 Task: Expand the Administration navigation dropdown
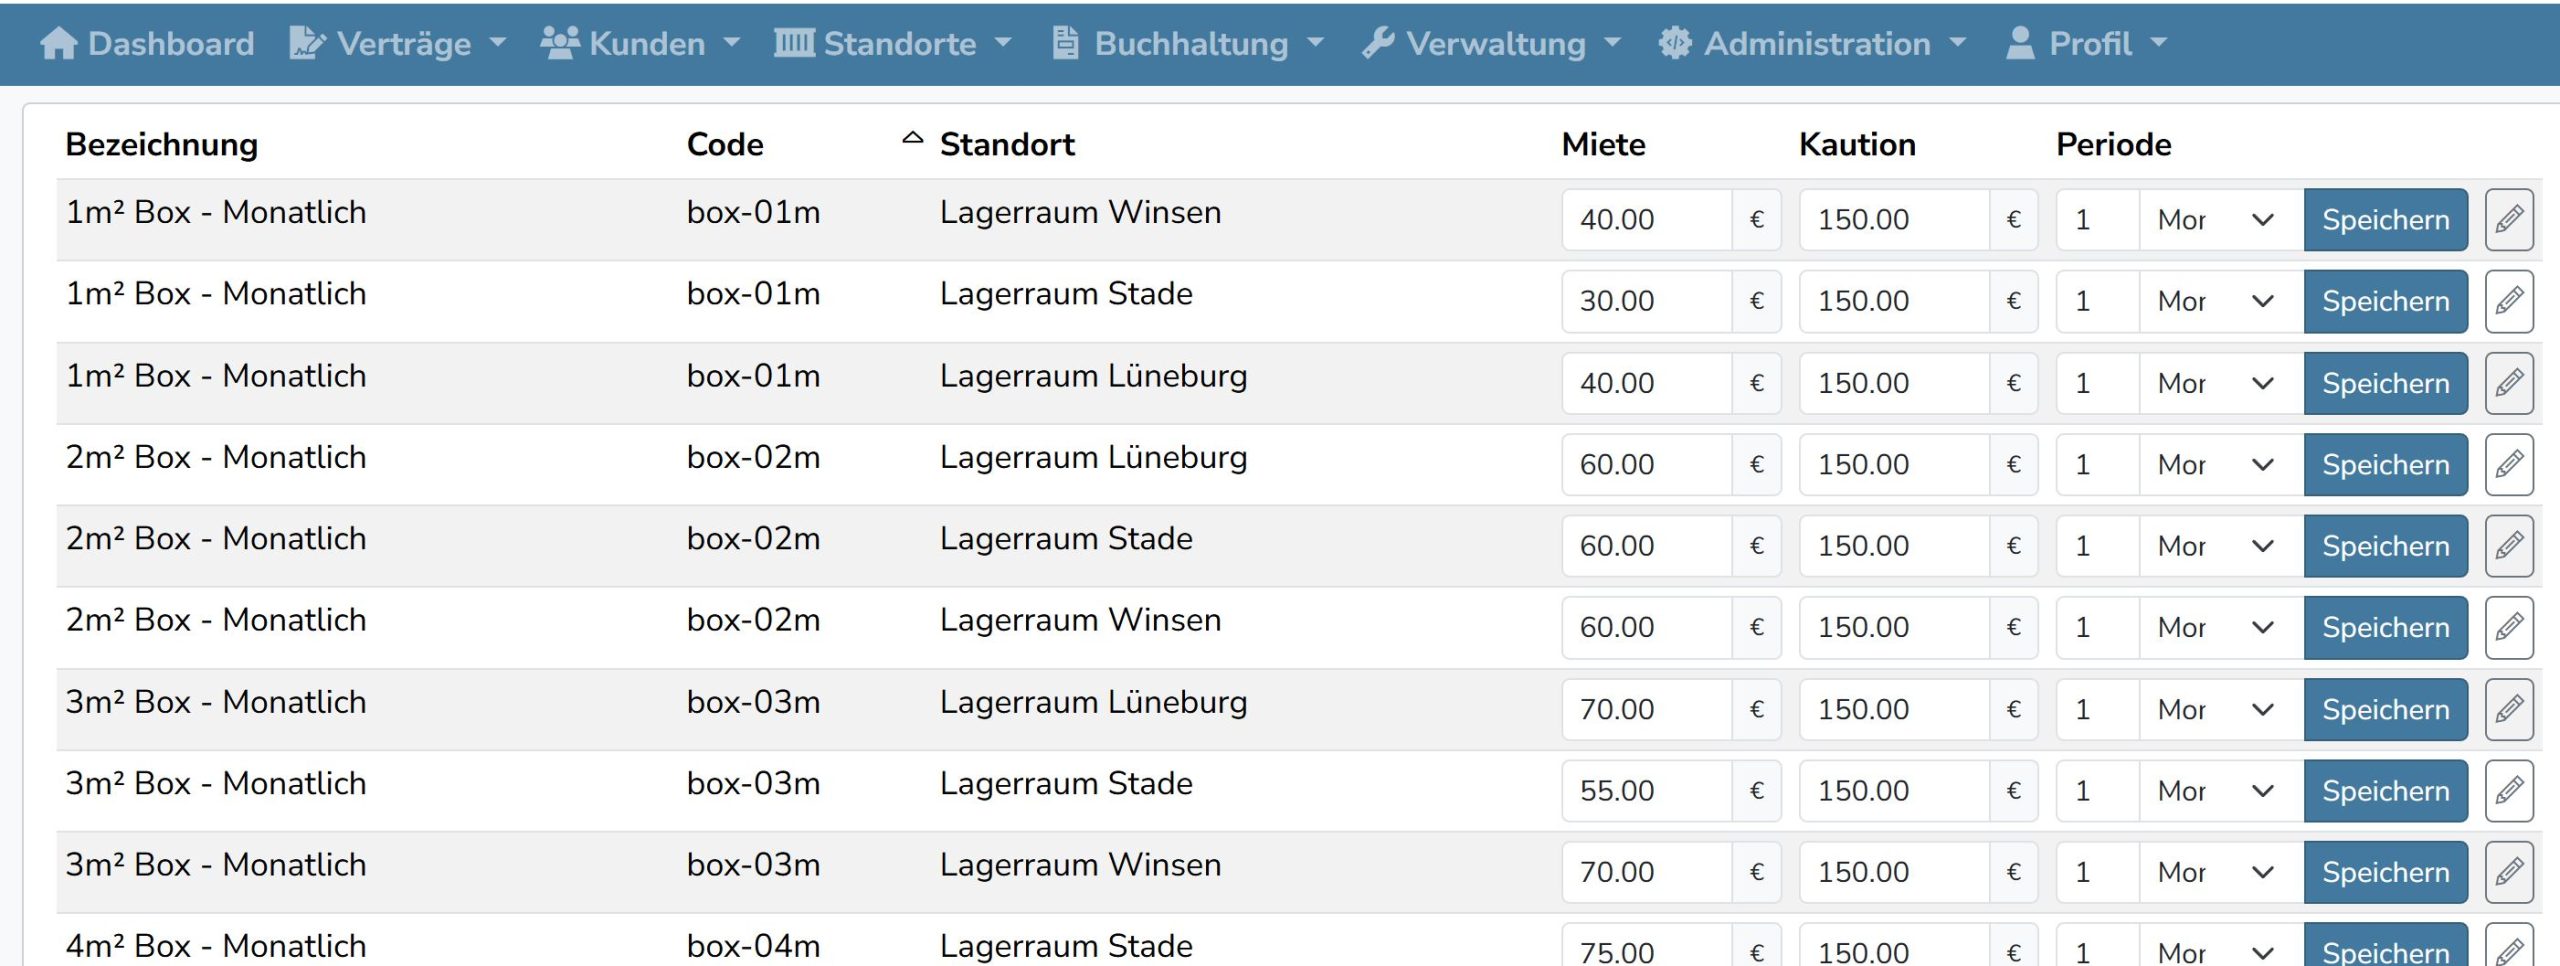coord(1812,43)
